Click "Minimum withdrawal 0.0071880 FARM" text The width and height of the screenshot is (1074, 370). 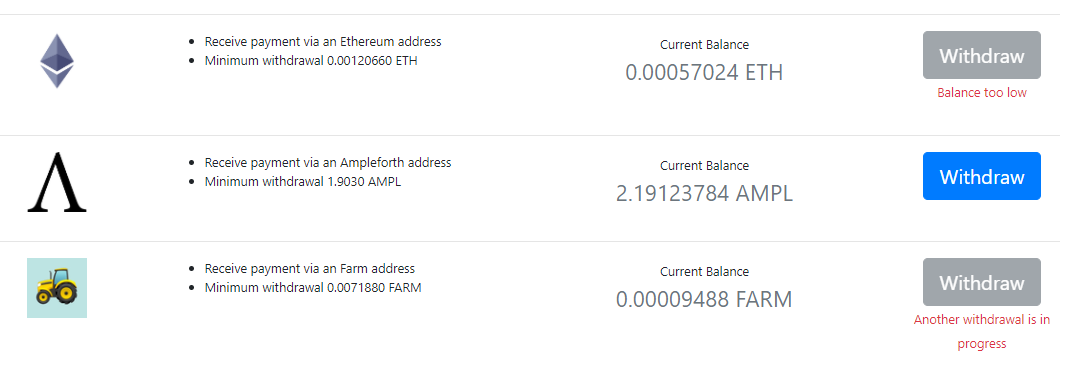[x=313, y=288]
